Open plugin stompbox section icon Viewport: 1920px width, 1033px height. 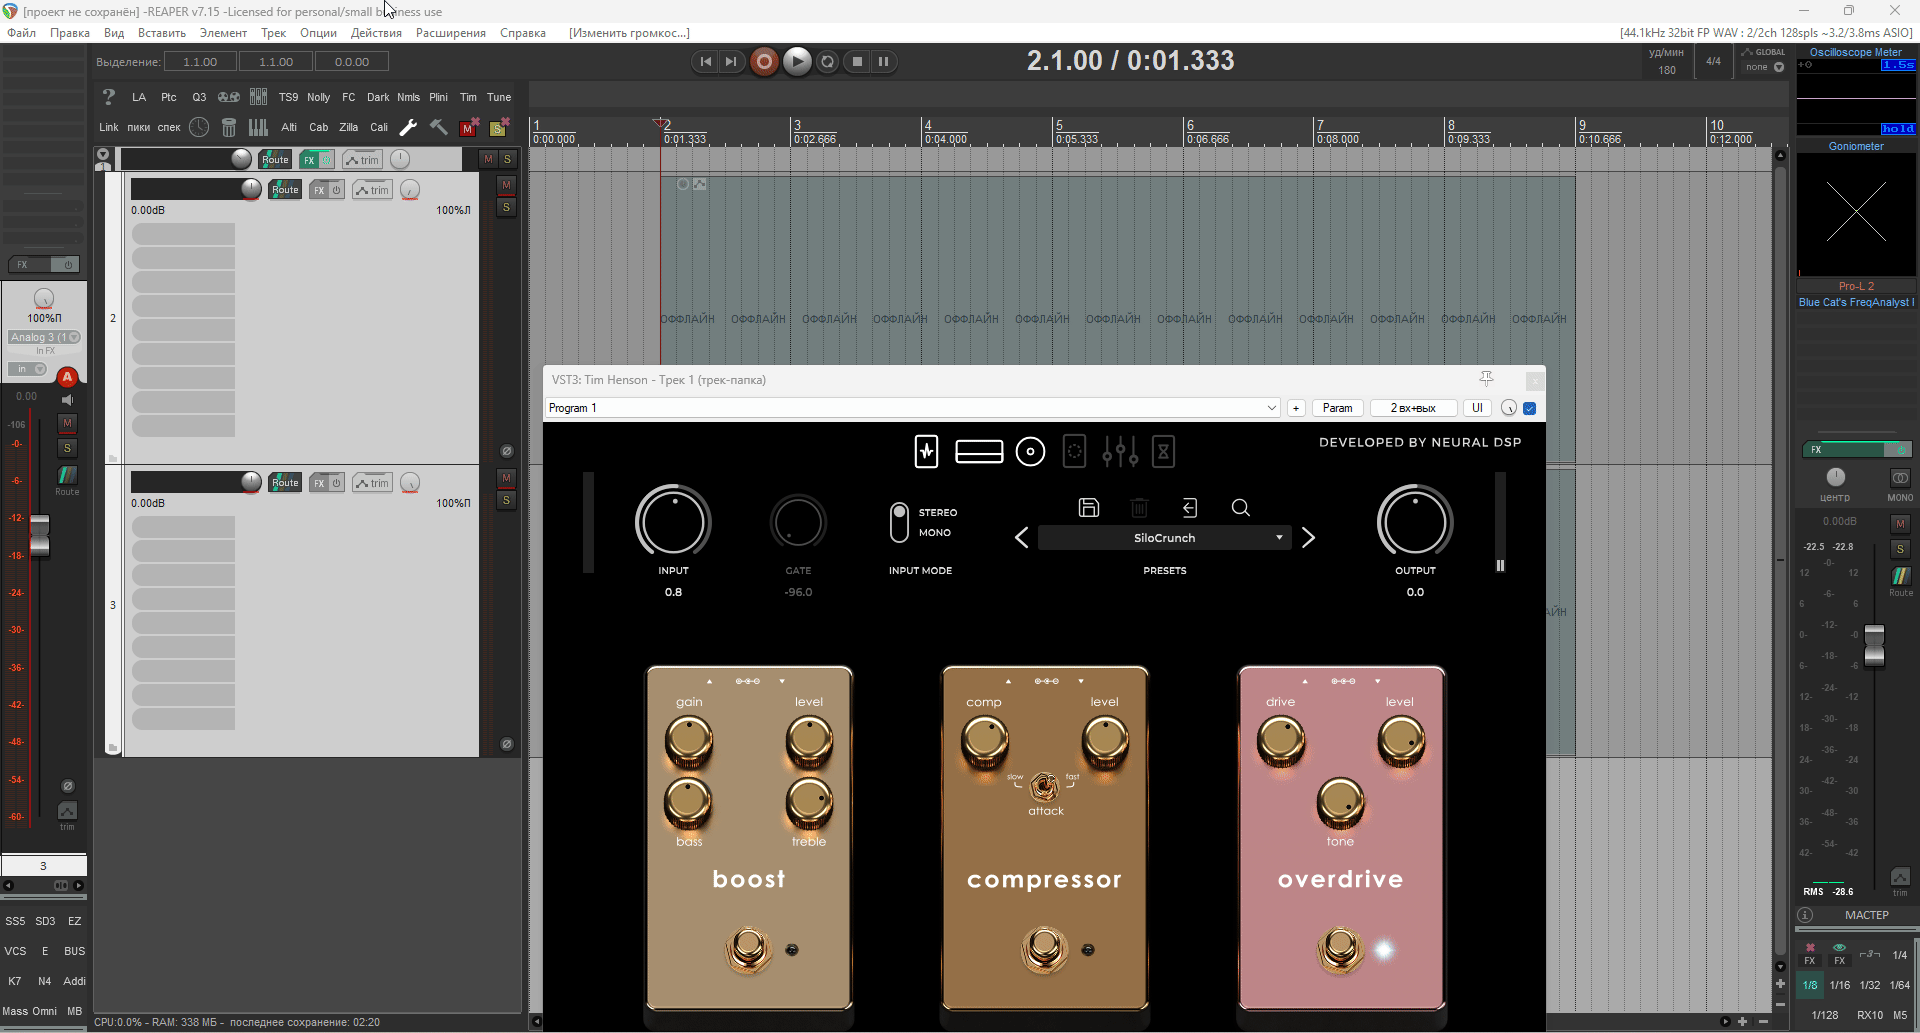pos(927,452)
